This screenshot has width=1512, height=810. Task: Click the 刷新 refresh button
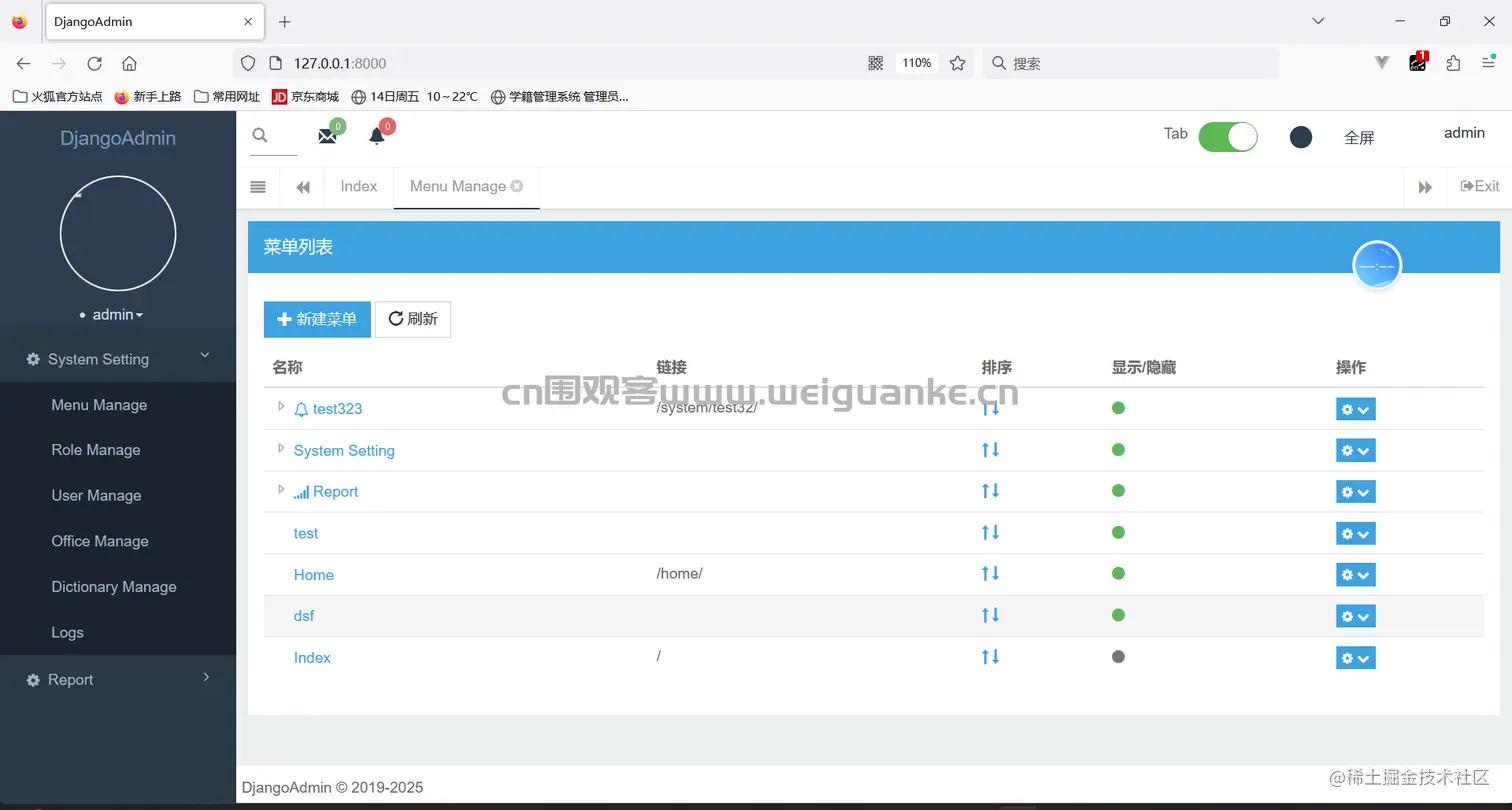pyautogui.click(x=413, y=319)
